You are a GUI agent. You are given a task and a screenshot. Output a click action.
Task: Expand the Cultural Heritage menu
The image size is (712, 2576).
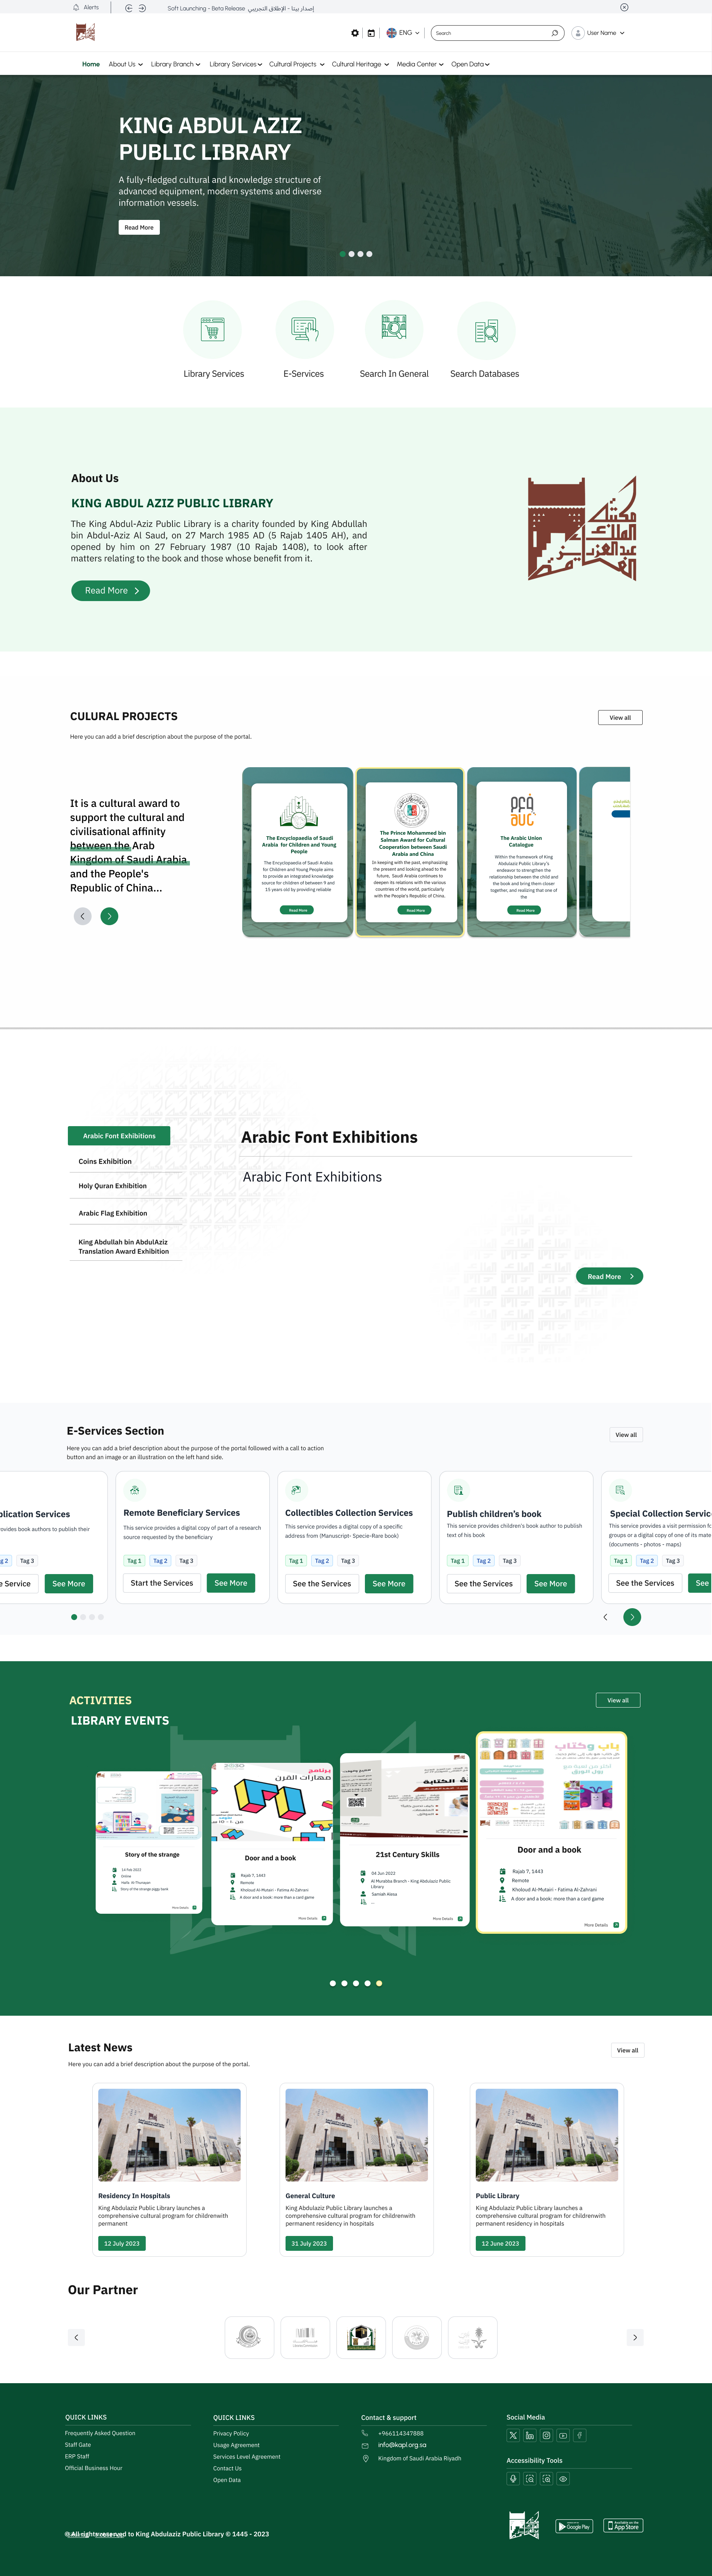(360, 64)
